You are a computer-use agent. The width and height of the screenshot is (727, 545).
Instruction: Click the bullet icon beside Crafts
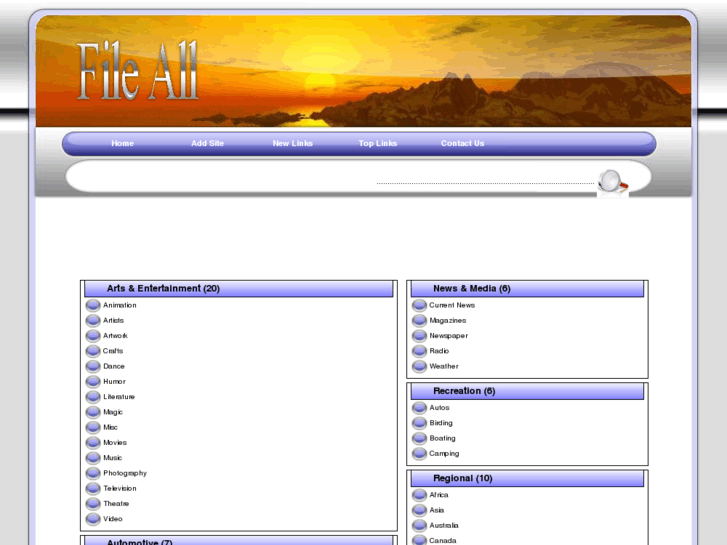(93, 351)
